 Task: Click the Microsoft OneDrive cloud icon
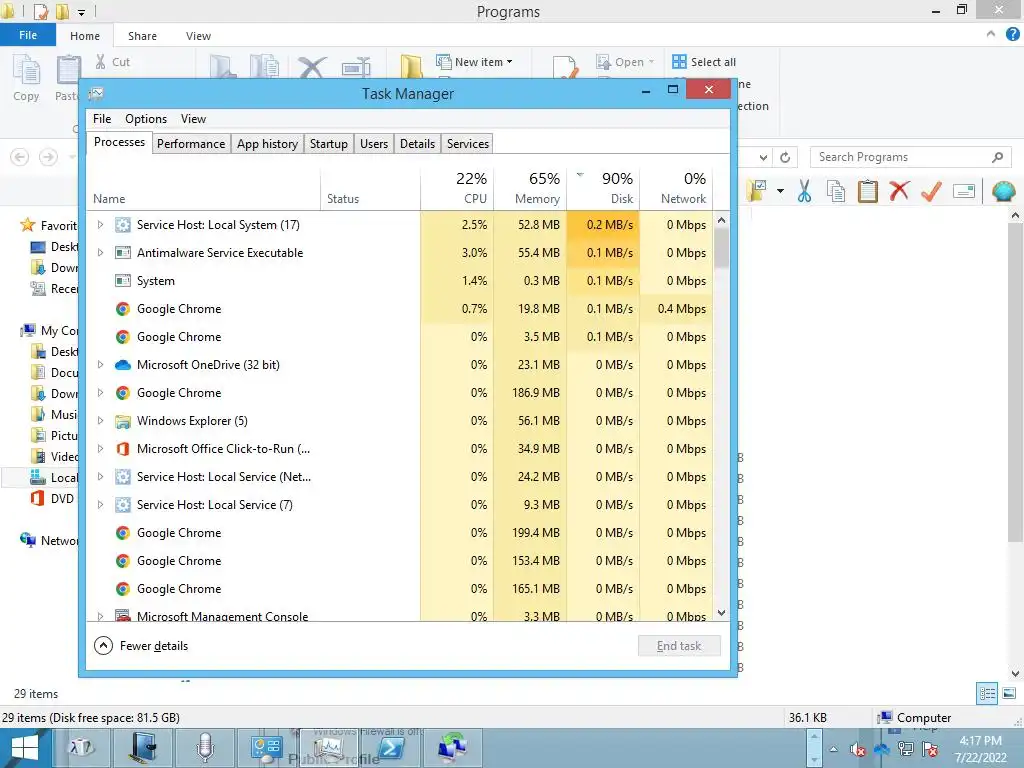point(123,365)
